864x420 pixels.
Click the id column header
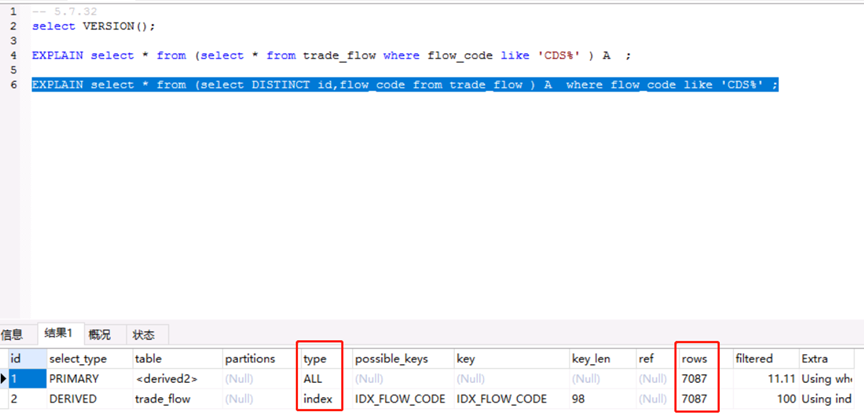[27, 358]
